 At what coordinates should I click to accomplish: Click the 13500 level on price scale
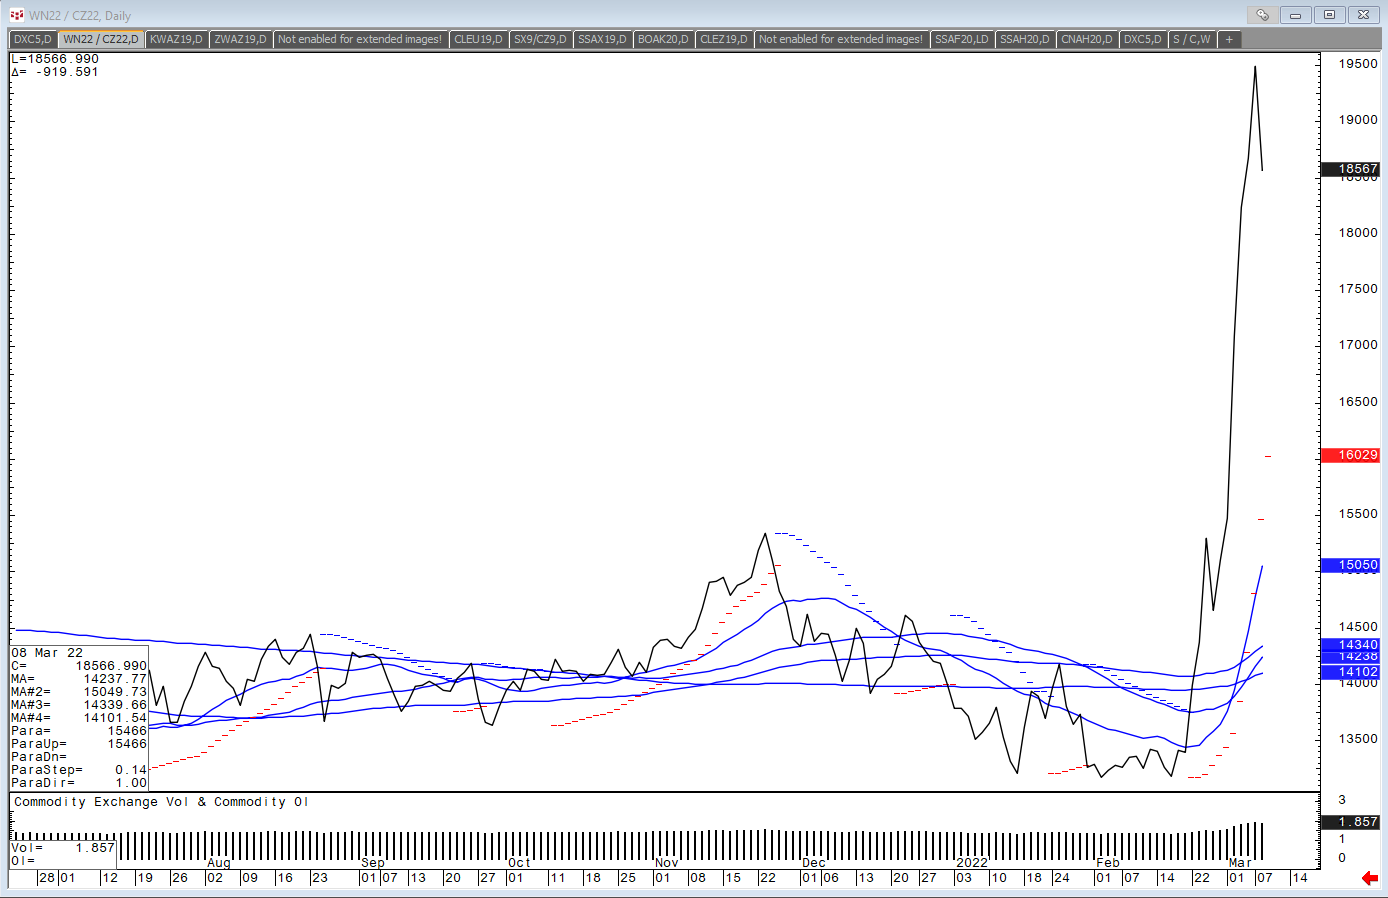pyautogui.click(x=1358, y=739)
